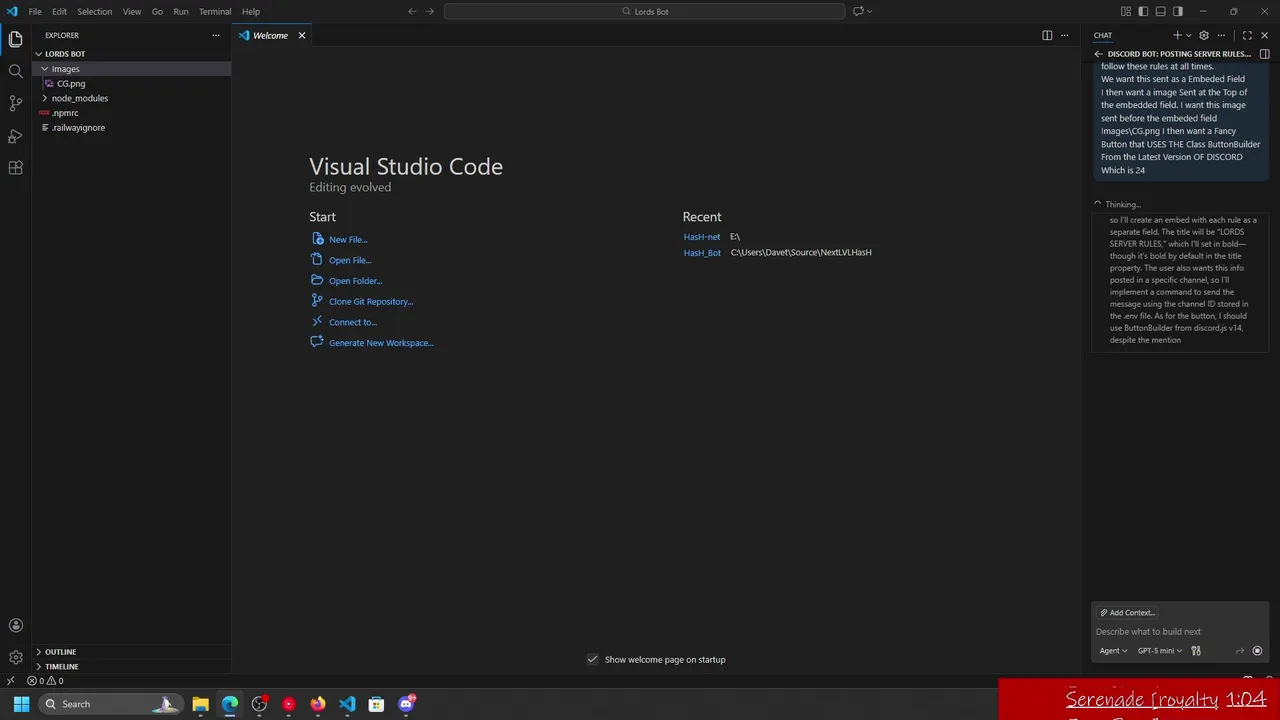Screen dimensions: 1280x720
Task: Open the Search view in activity bar
Action: [x=15, y=71]
